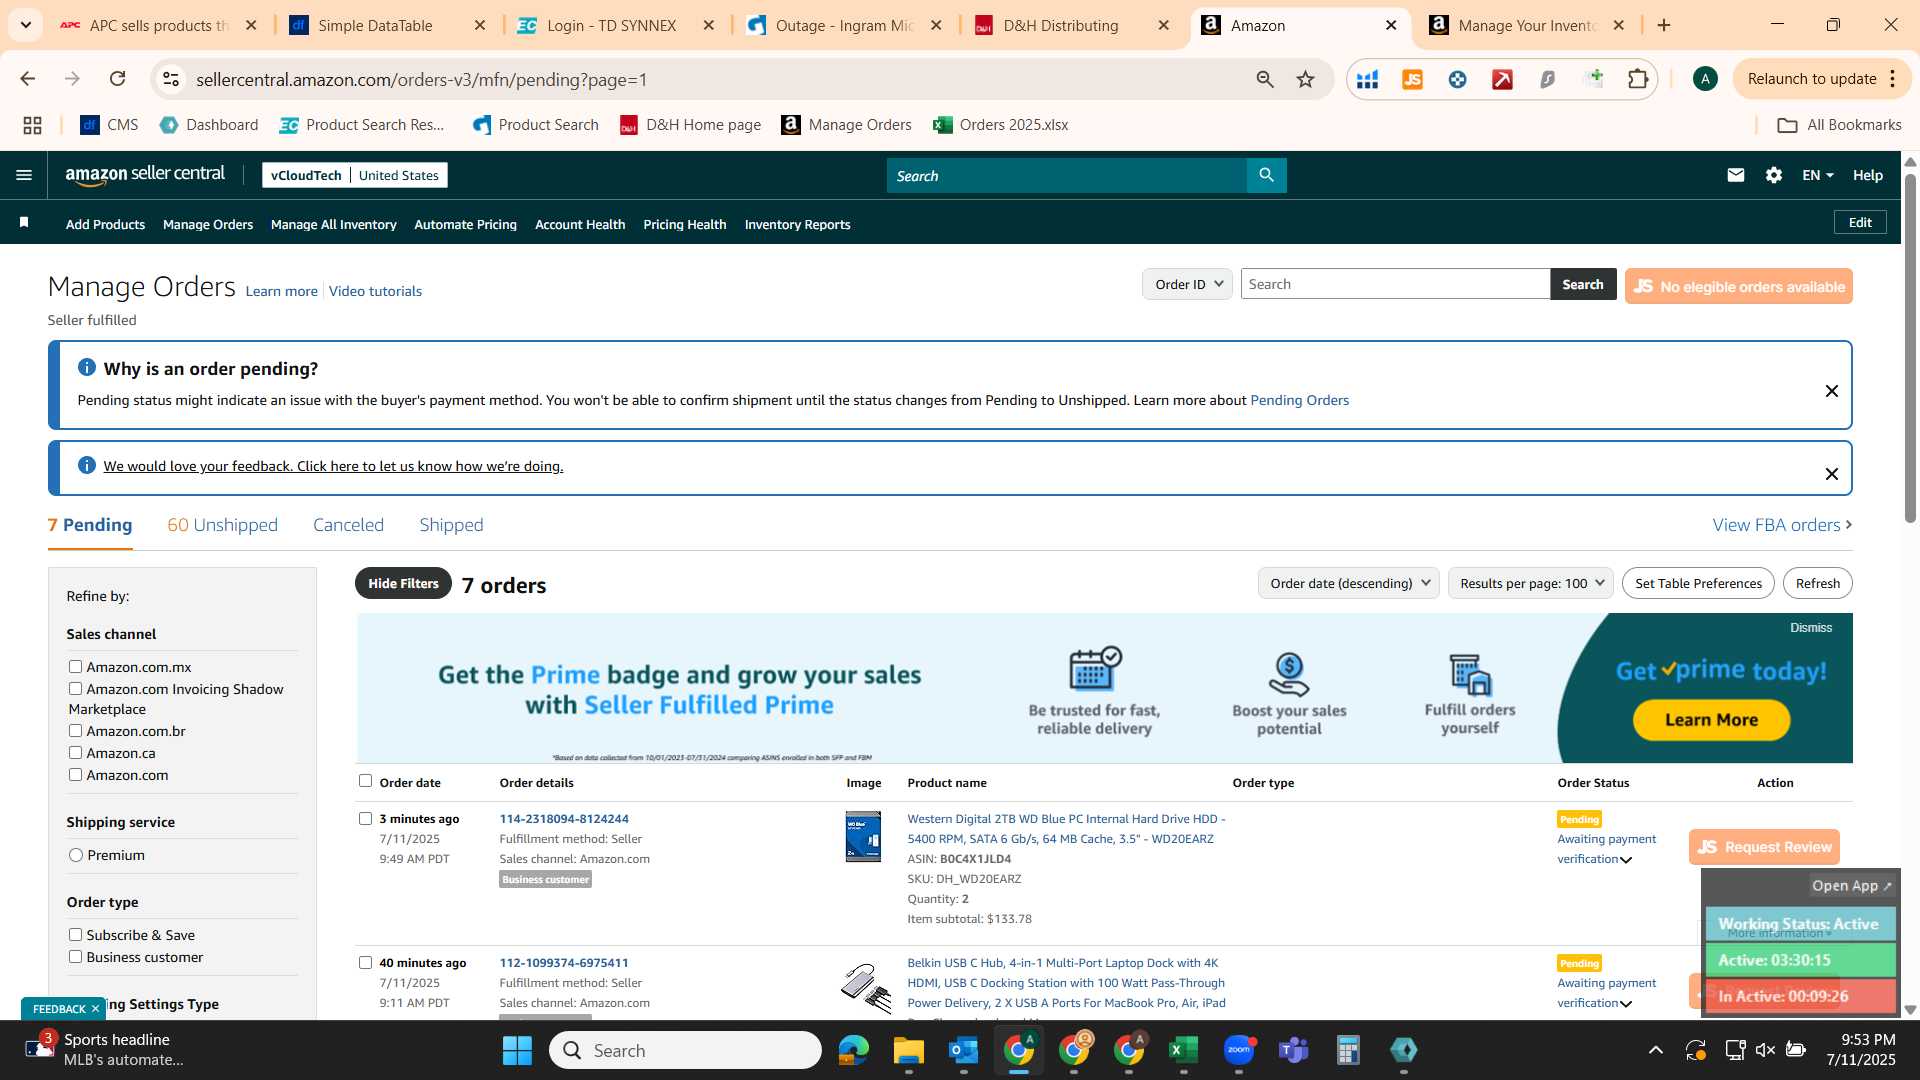Show hidden system tray icons
The height and width of the screenshot is (1080, 1920).
coord(1656,1050)
